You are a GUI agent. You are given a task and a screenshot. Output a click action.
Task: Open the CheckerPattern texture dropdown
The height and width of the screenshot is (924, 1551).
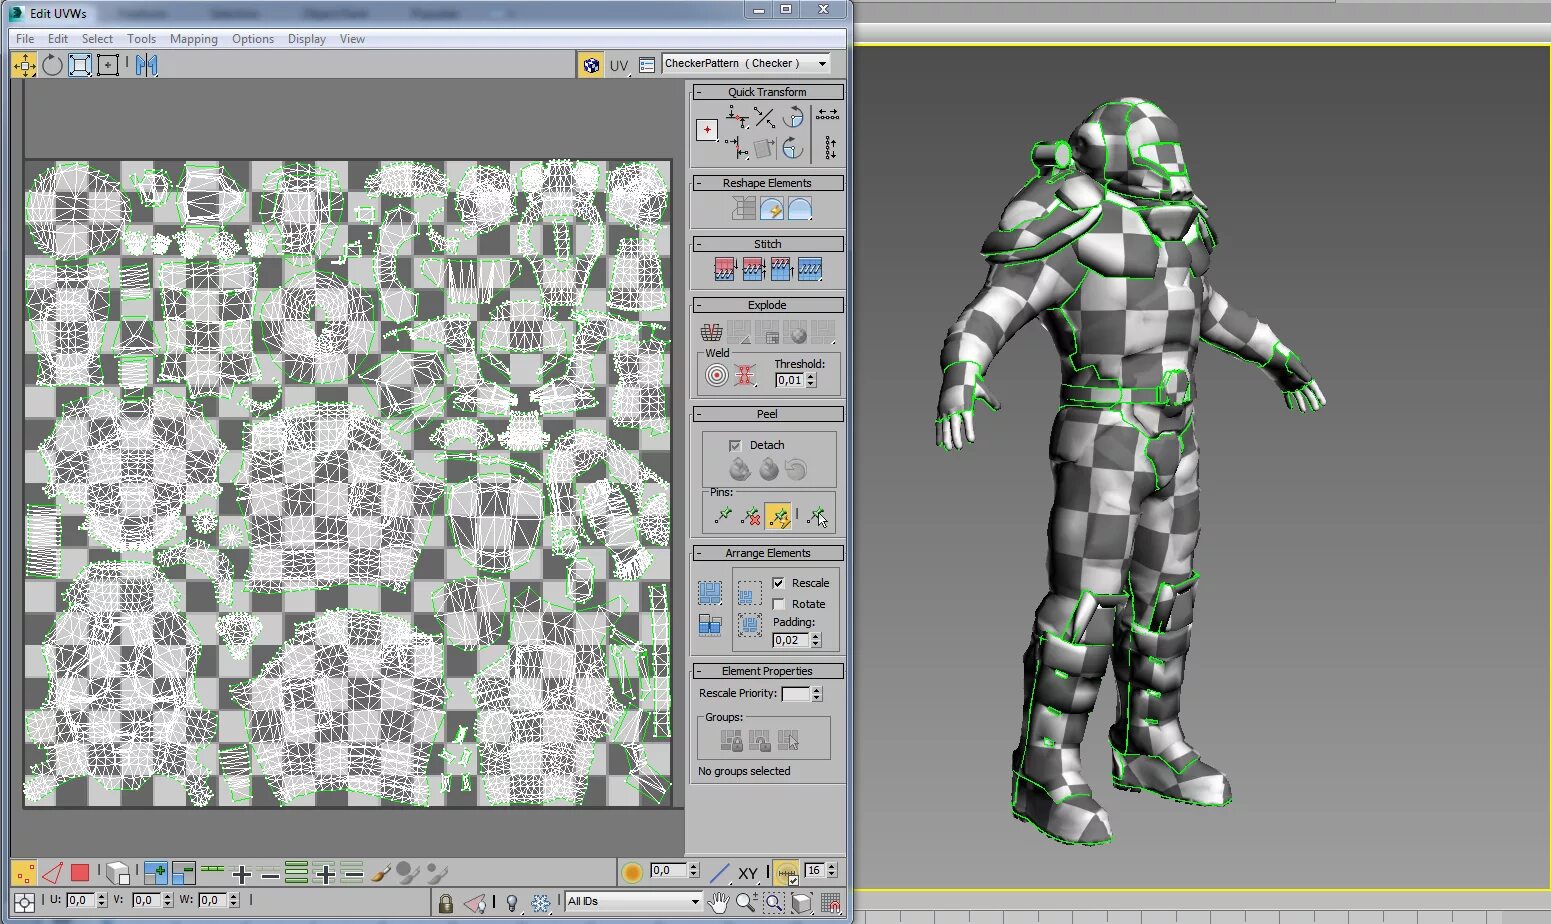pos(822,63)
